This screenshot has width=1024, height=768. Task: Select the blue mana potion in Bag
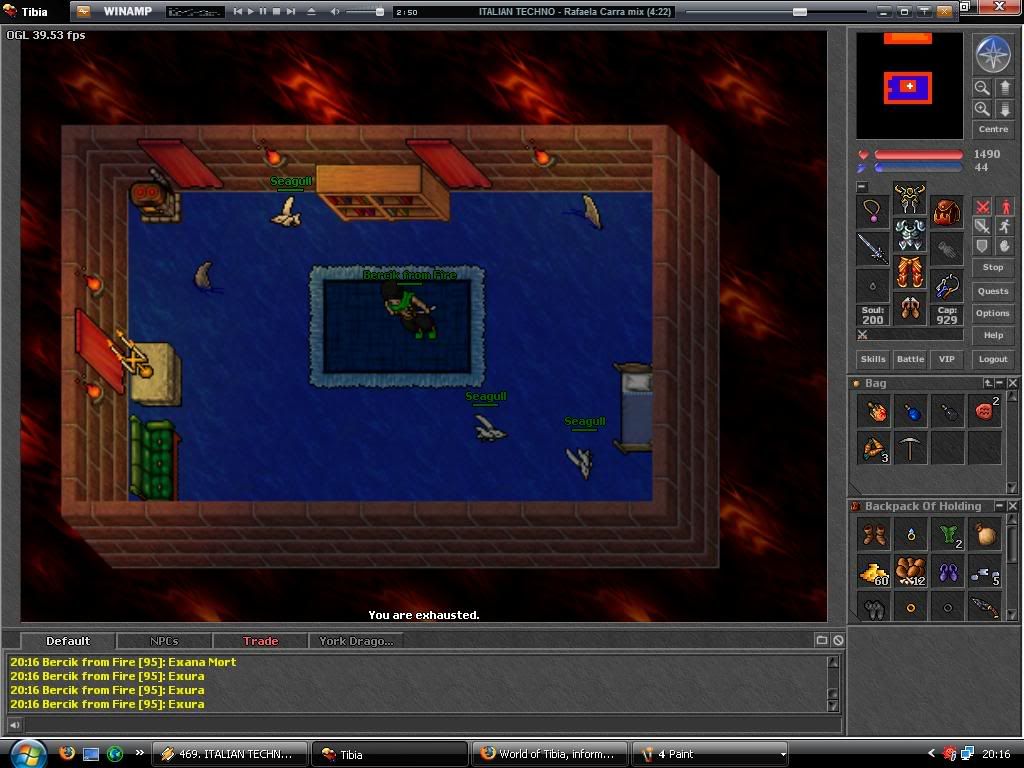tap(910, 411)
